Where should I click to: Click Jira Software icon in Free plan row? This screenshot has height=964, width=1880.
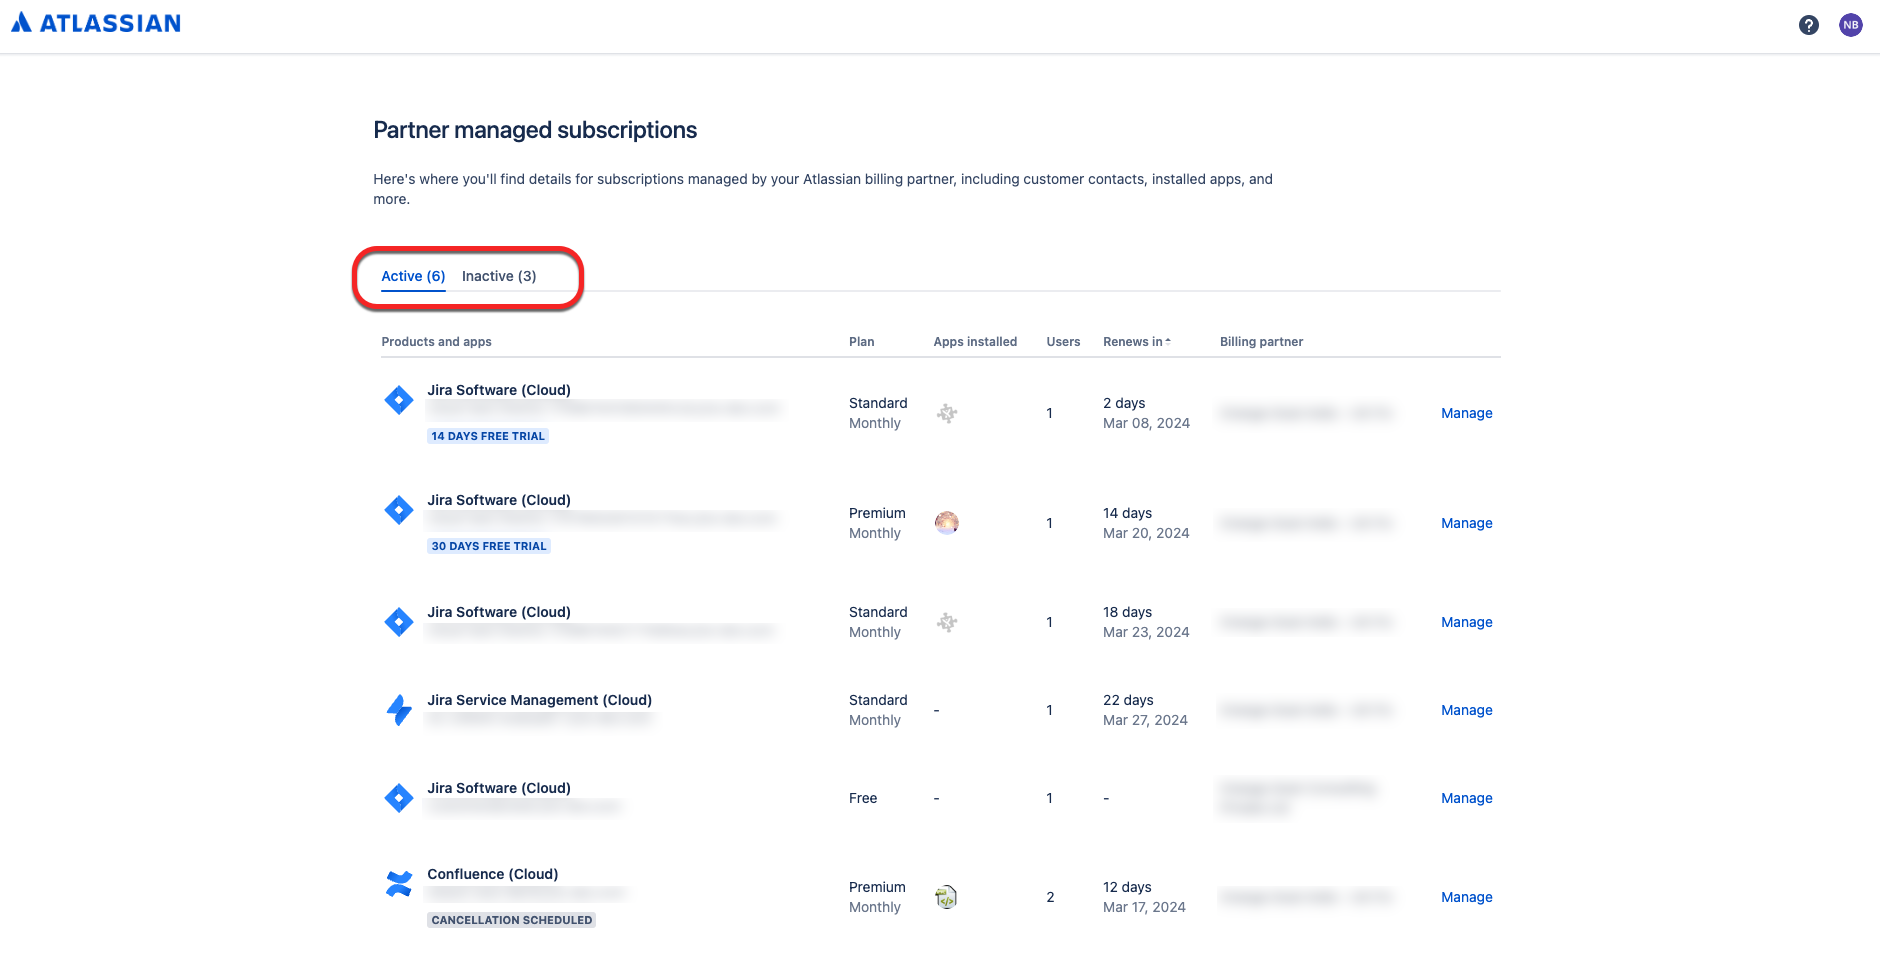point(399,798)
